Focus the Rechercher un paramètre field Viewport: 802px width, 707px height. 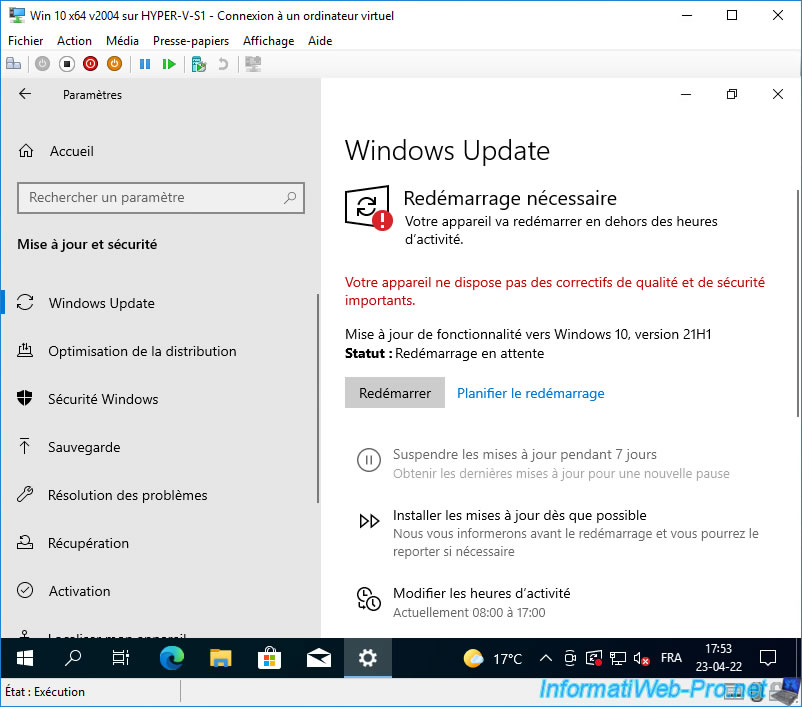161,197
